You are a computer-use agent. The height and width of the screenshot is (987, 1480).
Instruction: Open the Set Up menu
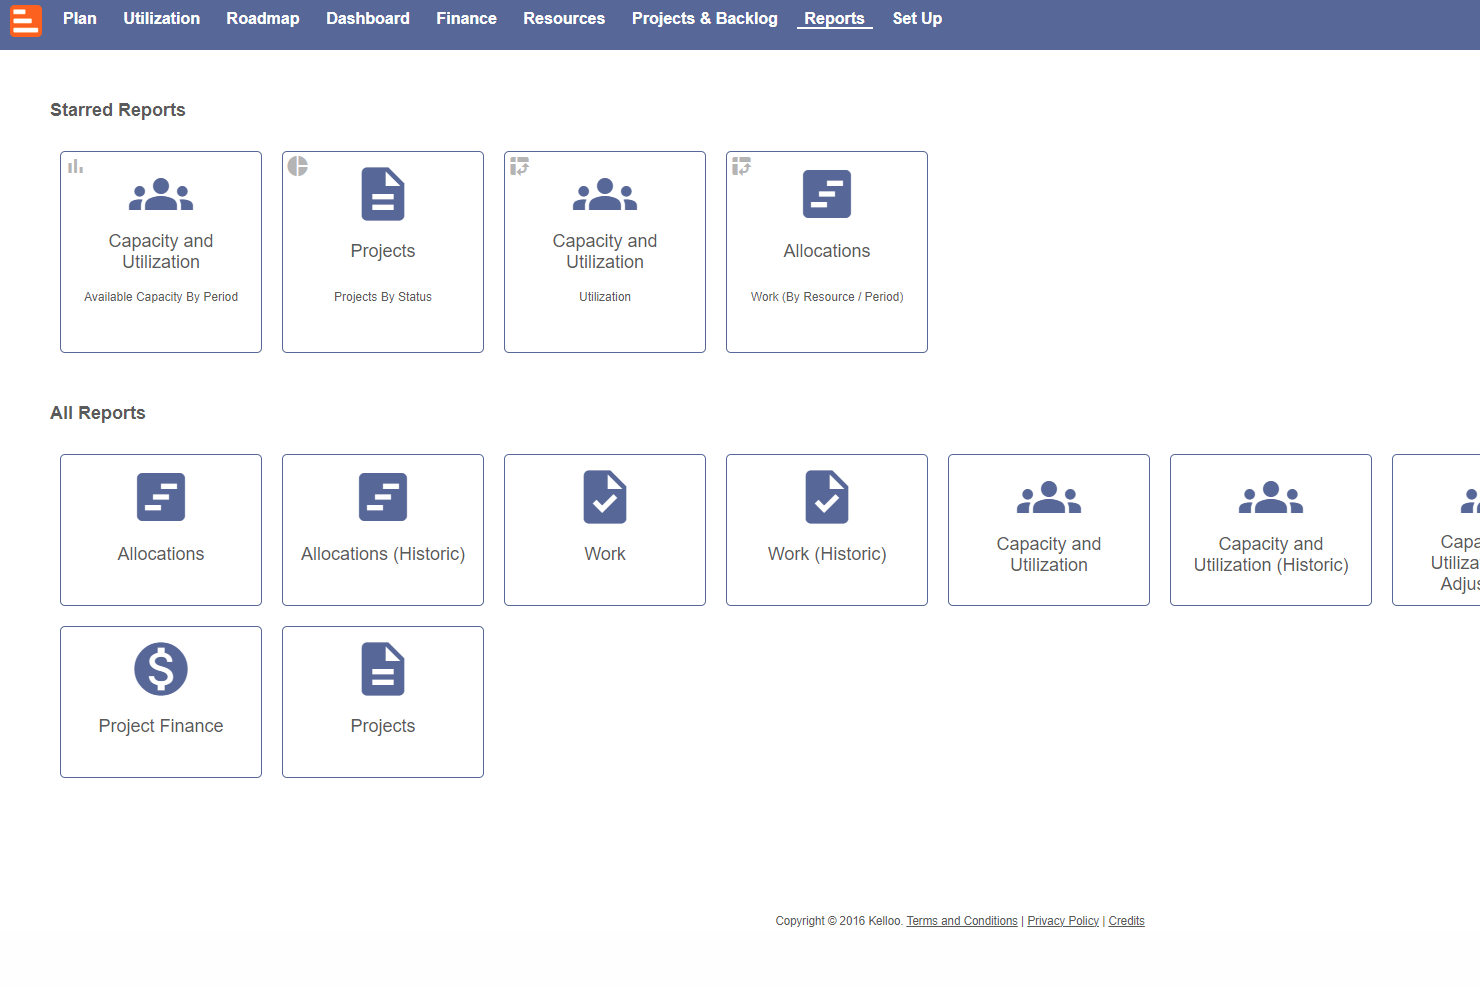point(917,18)
